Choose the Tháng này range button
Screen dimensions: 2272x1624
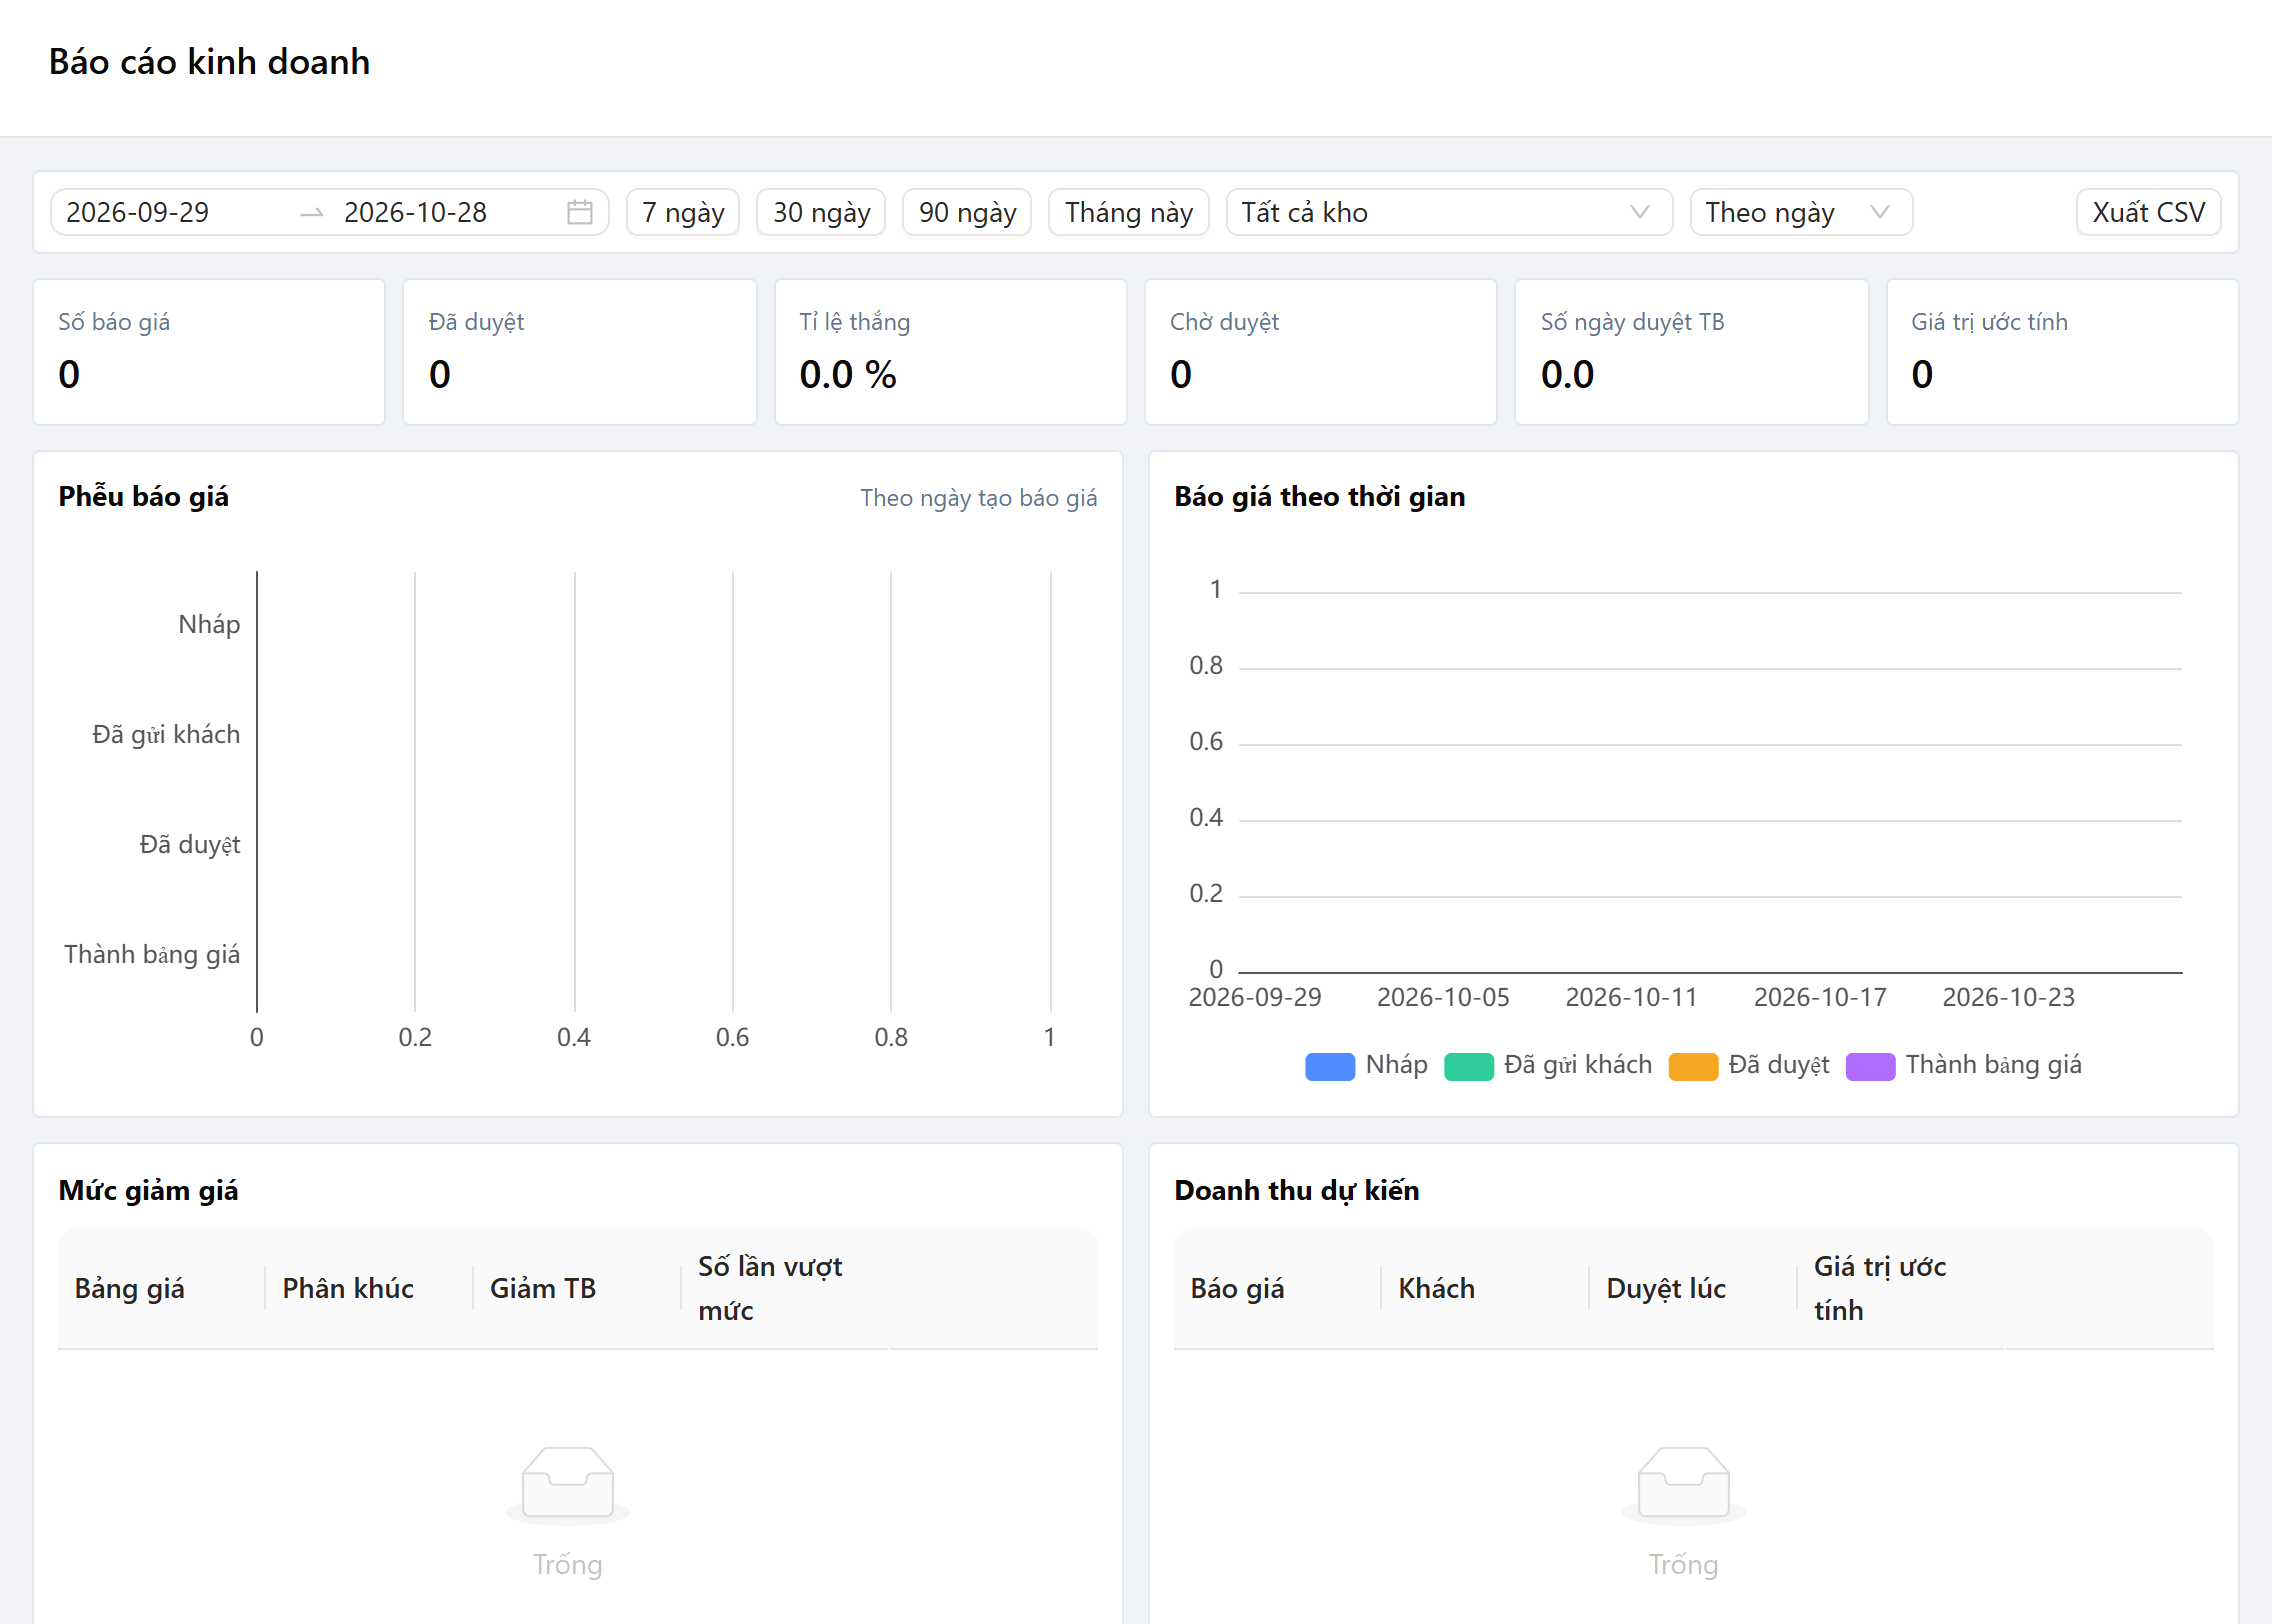tap(1129, 212)
